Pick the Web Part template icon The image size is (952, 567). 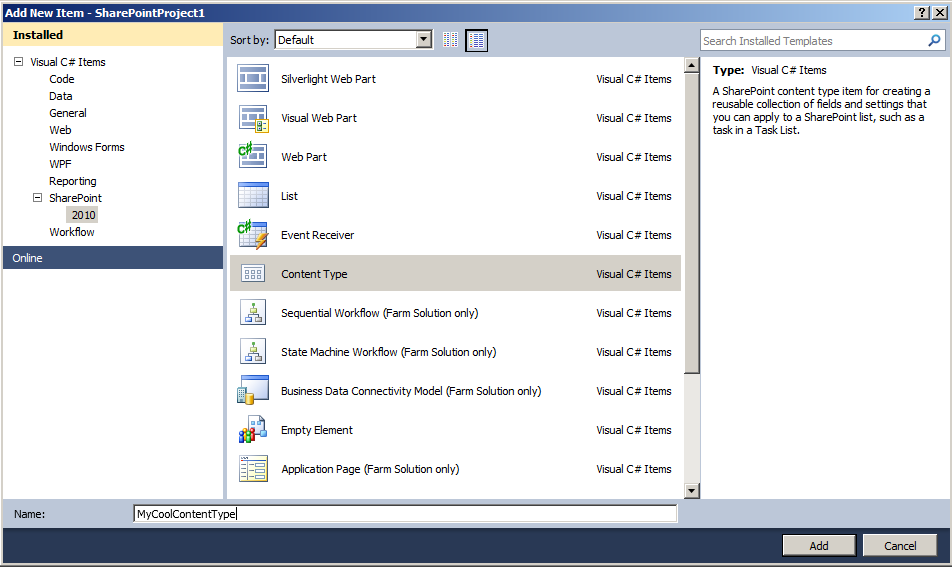pos(253,157)
